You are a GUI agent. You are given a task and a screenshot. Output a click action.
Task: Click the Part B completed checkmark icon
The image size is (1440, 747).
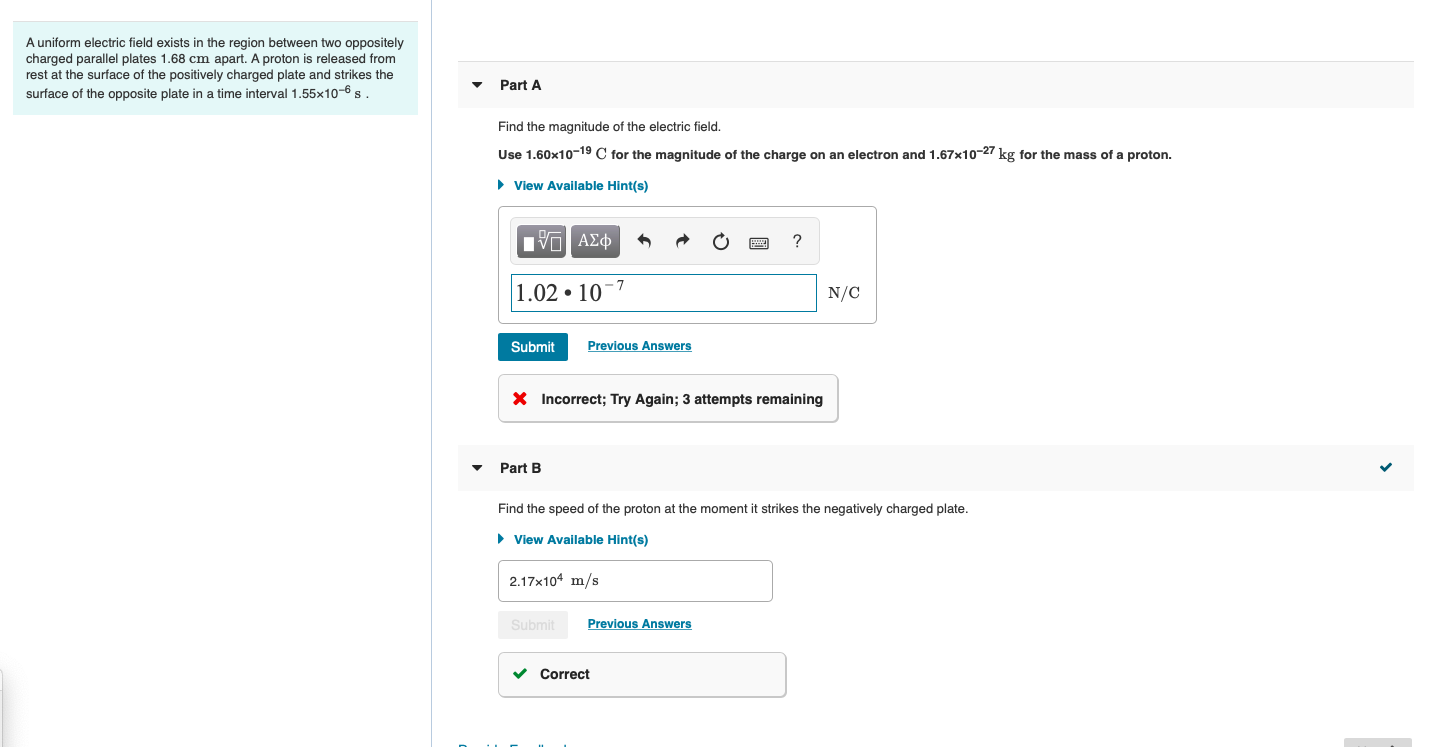click(x=1385, y=467)
